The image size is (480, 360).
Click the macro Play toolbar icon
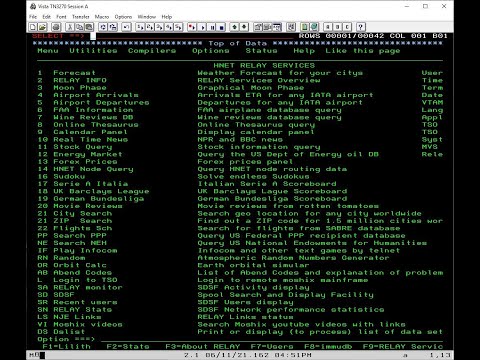(x=202, y=27)
